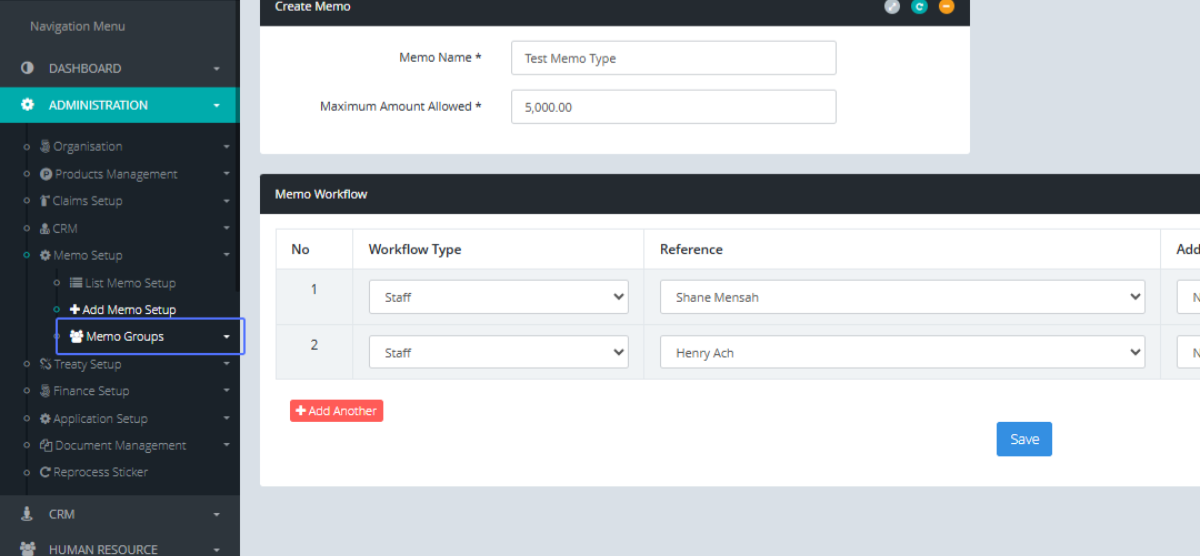Click the Memo Name text field
Screen dimensions: 1200x556
673,58
